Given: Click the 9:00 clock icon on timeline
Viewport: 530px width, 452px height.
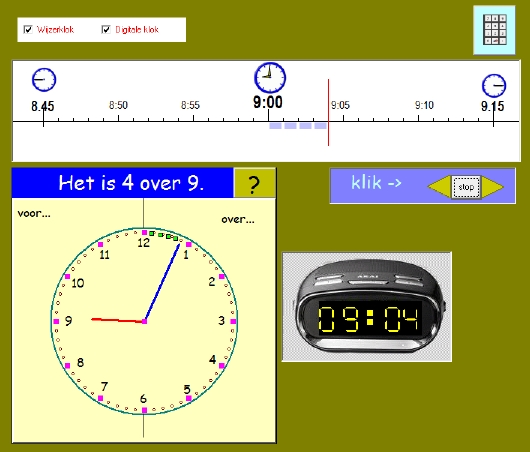Looking at the screenshot, I should (x=270, y=77).
